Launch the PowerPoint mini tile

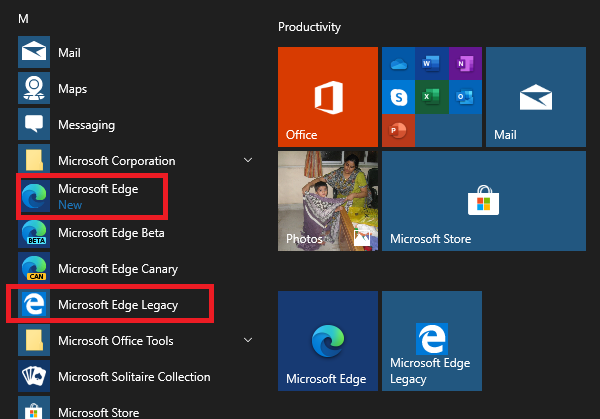click(399, 130)
